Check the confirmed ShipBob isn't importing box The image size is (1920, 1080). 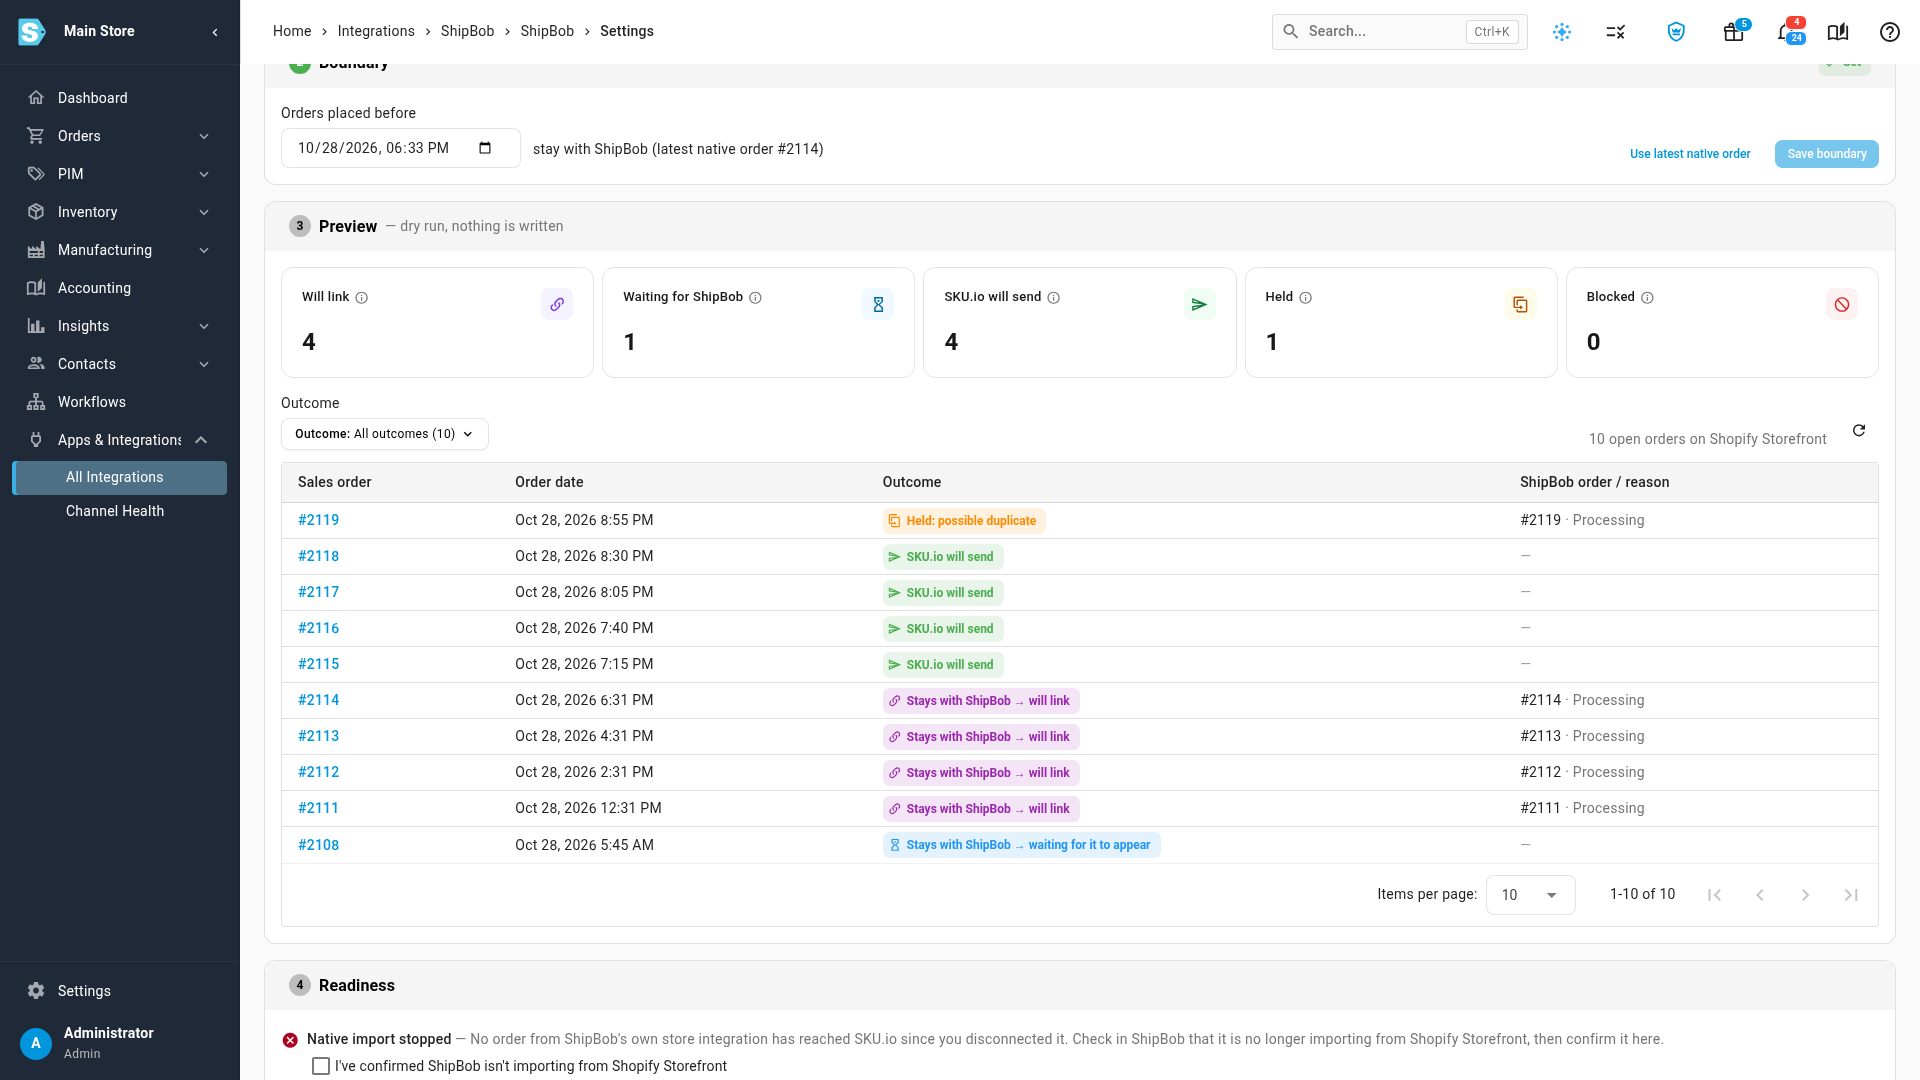pyautogui.click(x=321, y=1066)
